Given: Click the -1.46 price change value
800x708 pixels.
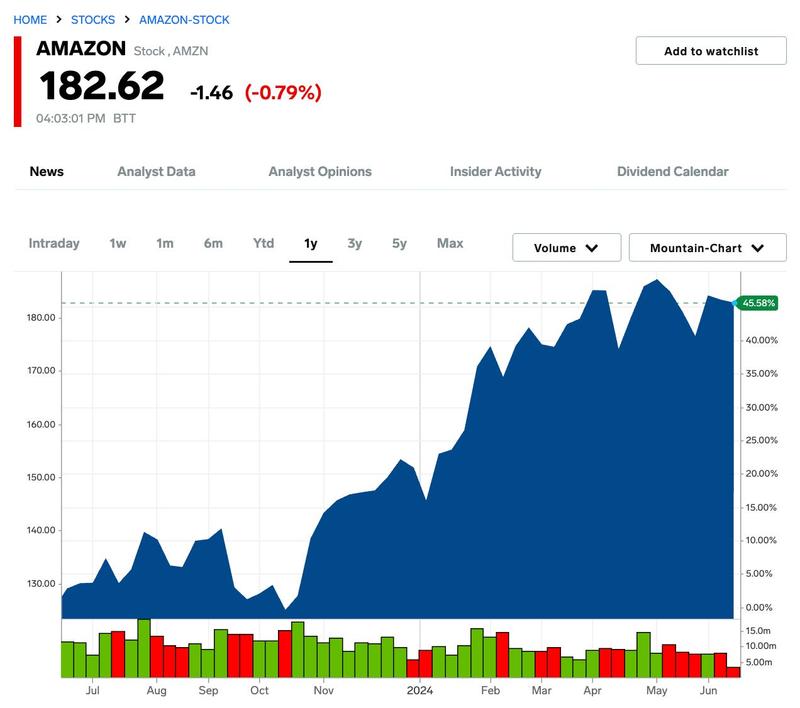Looking at the screenshot, I should coord(211,93).
